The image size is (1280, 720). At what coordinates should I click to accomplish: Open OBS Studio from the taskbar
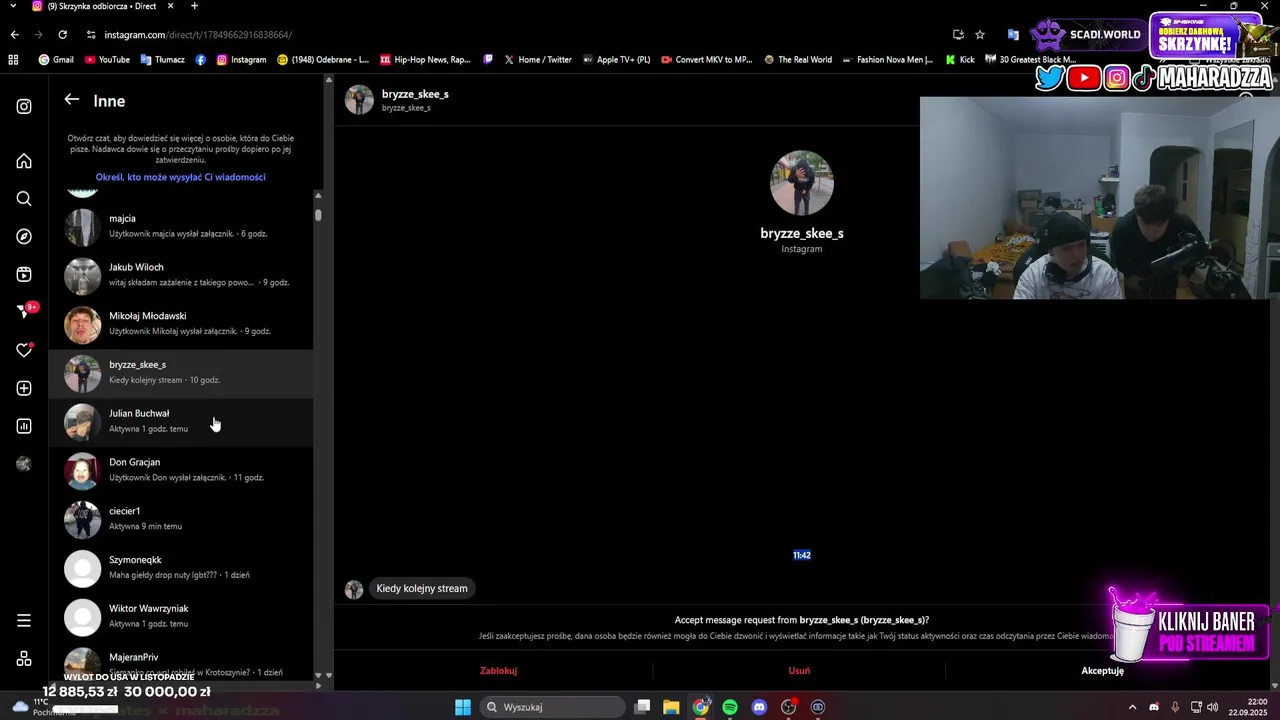788,707
